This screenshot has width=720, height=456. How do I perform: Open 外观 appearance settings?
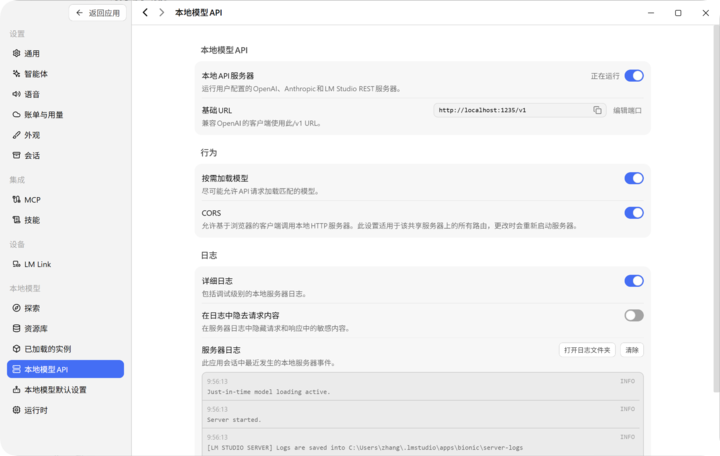[x=65, y=135]
